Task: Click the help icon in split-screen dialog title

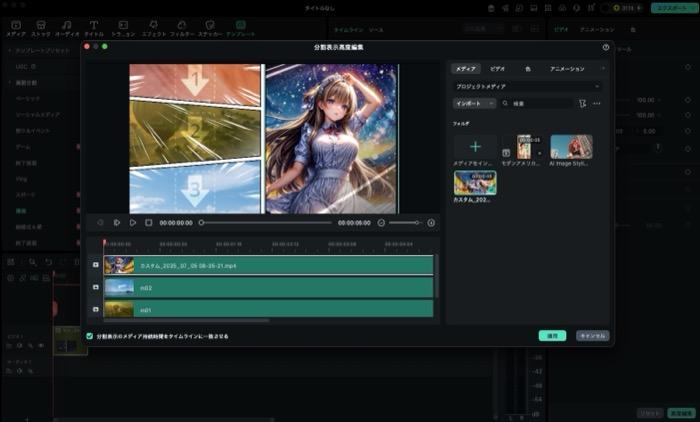Action: 605,47
